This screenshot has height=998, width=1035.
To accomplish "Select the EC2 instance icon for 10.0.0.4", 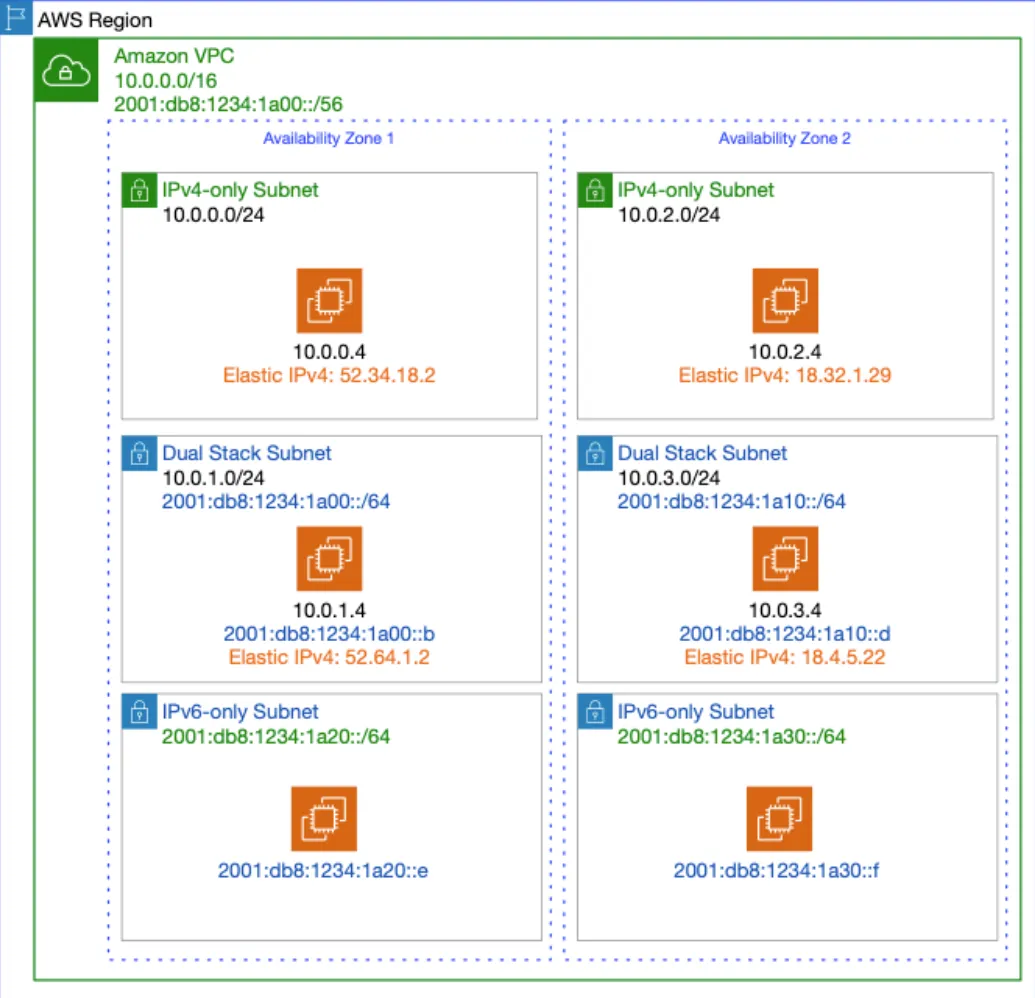I will 329,300.
